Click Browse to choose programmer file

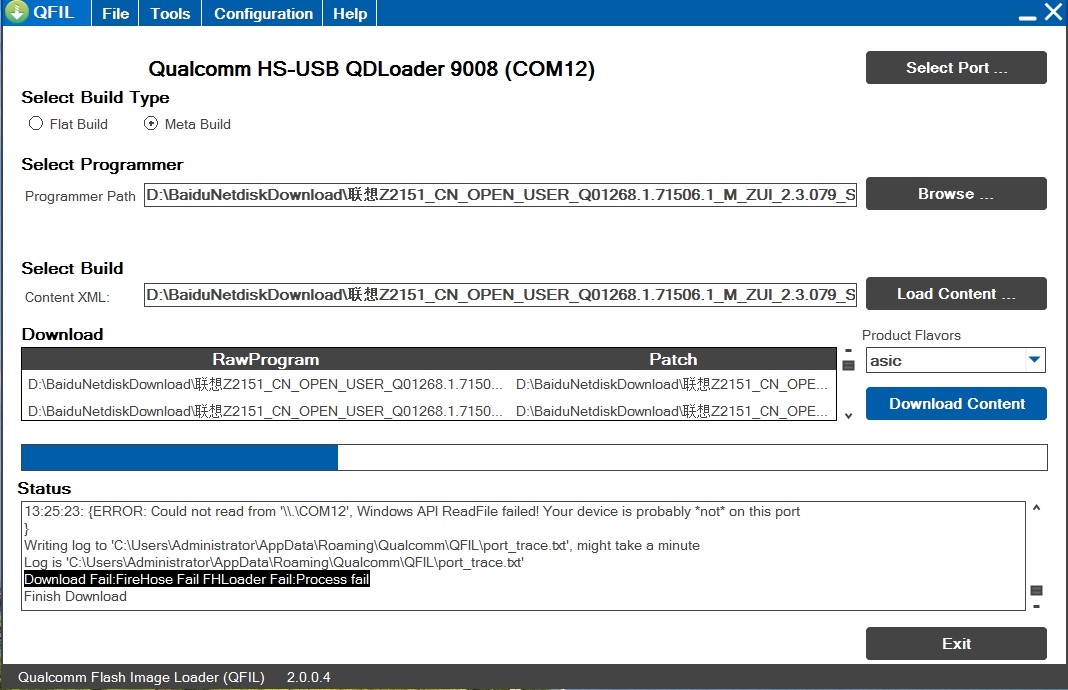click(956, 193)
